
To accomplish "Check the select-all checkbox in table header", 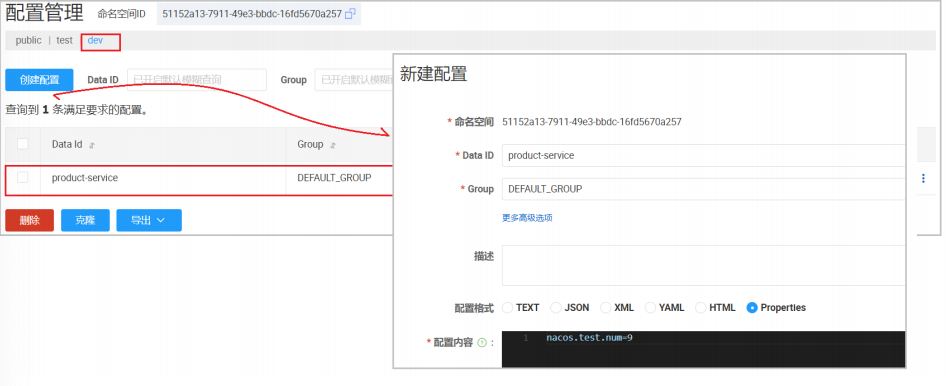I will coord(23,144).
